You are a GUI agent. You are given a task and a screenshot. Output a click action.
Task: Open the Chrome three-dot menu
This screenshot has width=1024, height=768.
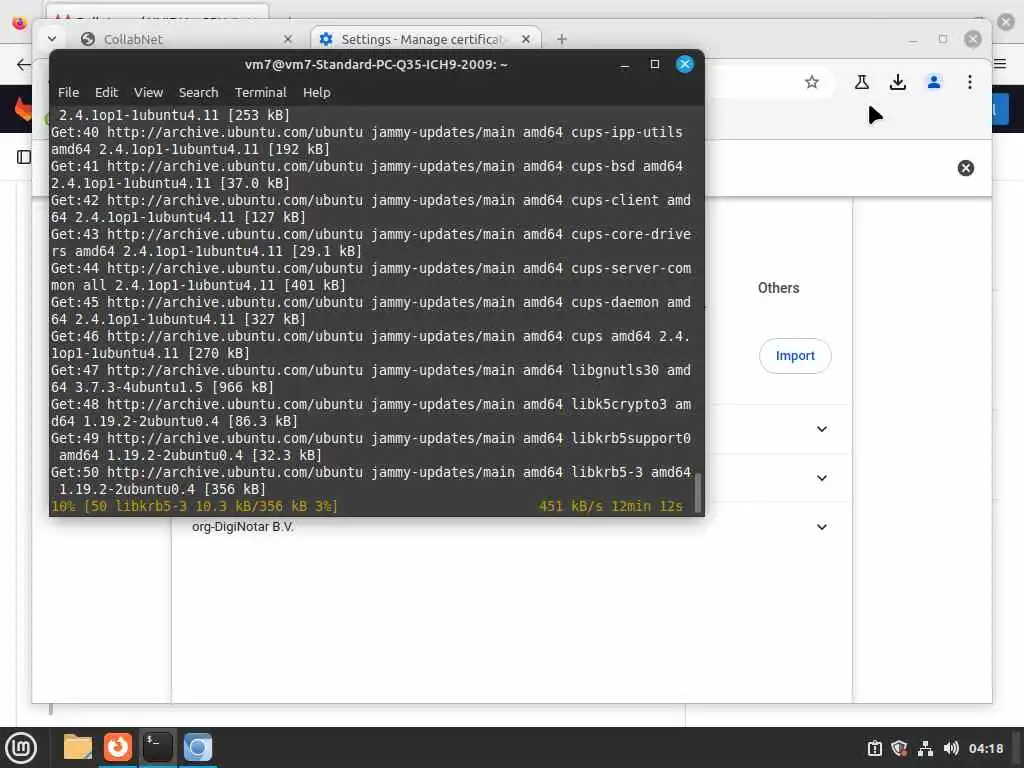point(970,82)
